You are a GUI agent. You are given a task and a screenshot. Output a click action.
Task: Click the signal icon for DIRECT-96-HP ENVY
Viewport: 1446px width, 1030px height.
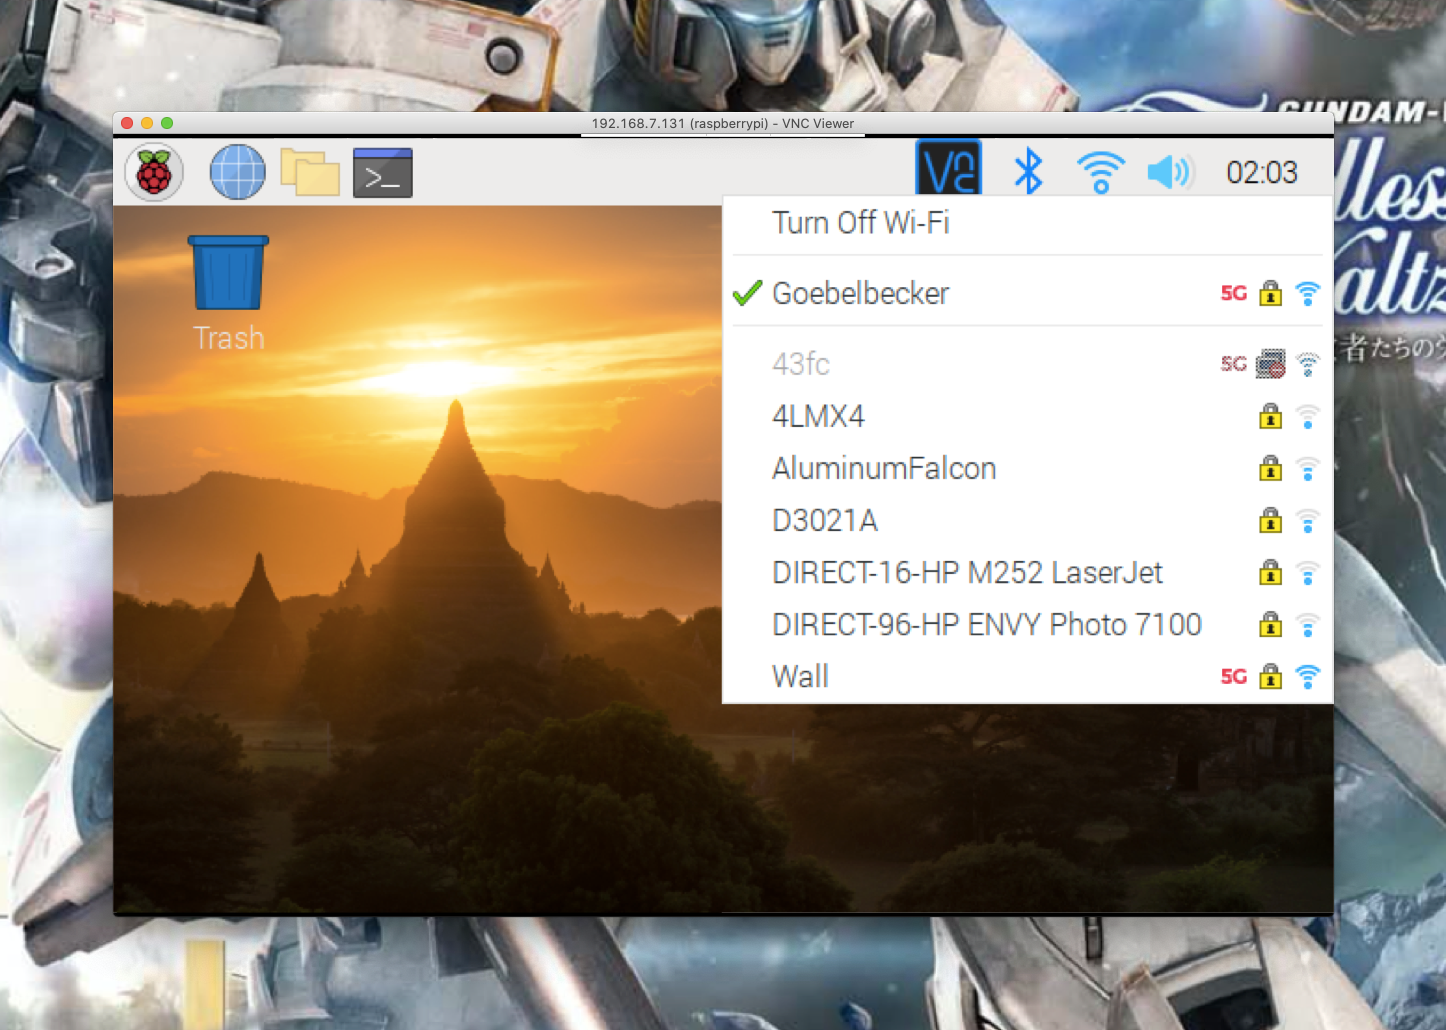click(x=1307, y=625)
